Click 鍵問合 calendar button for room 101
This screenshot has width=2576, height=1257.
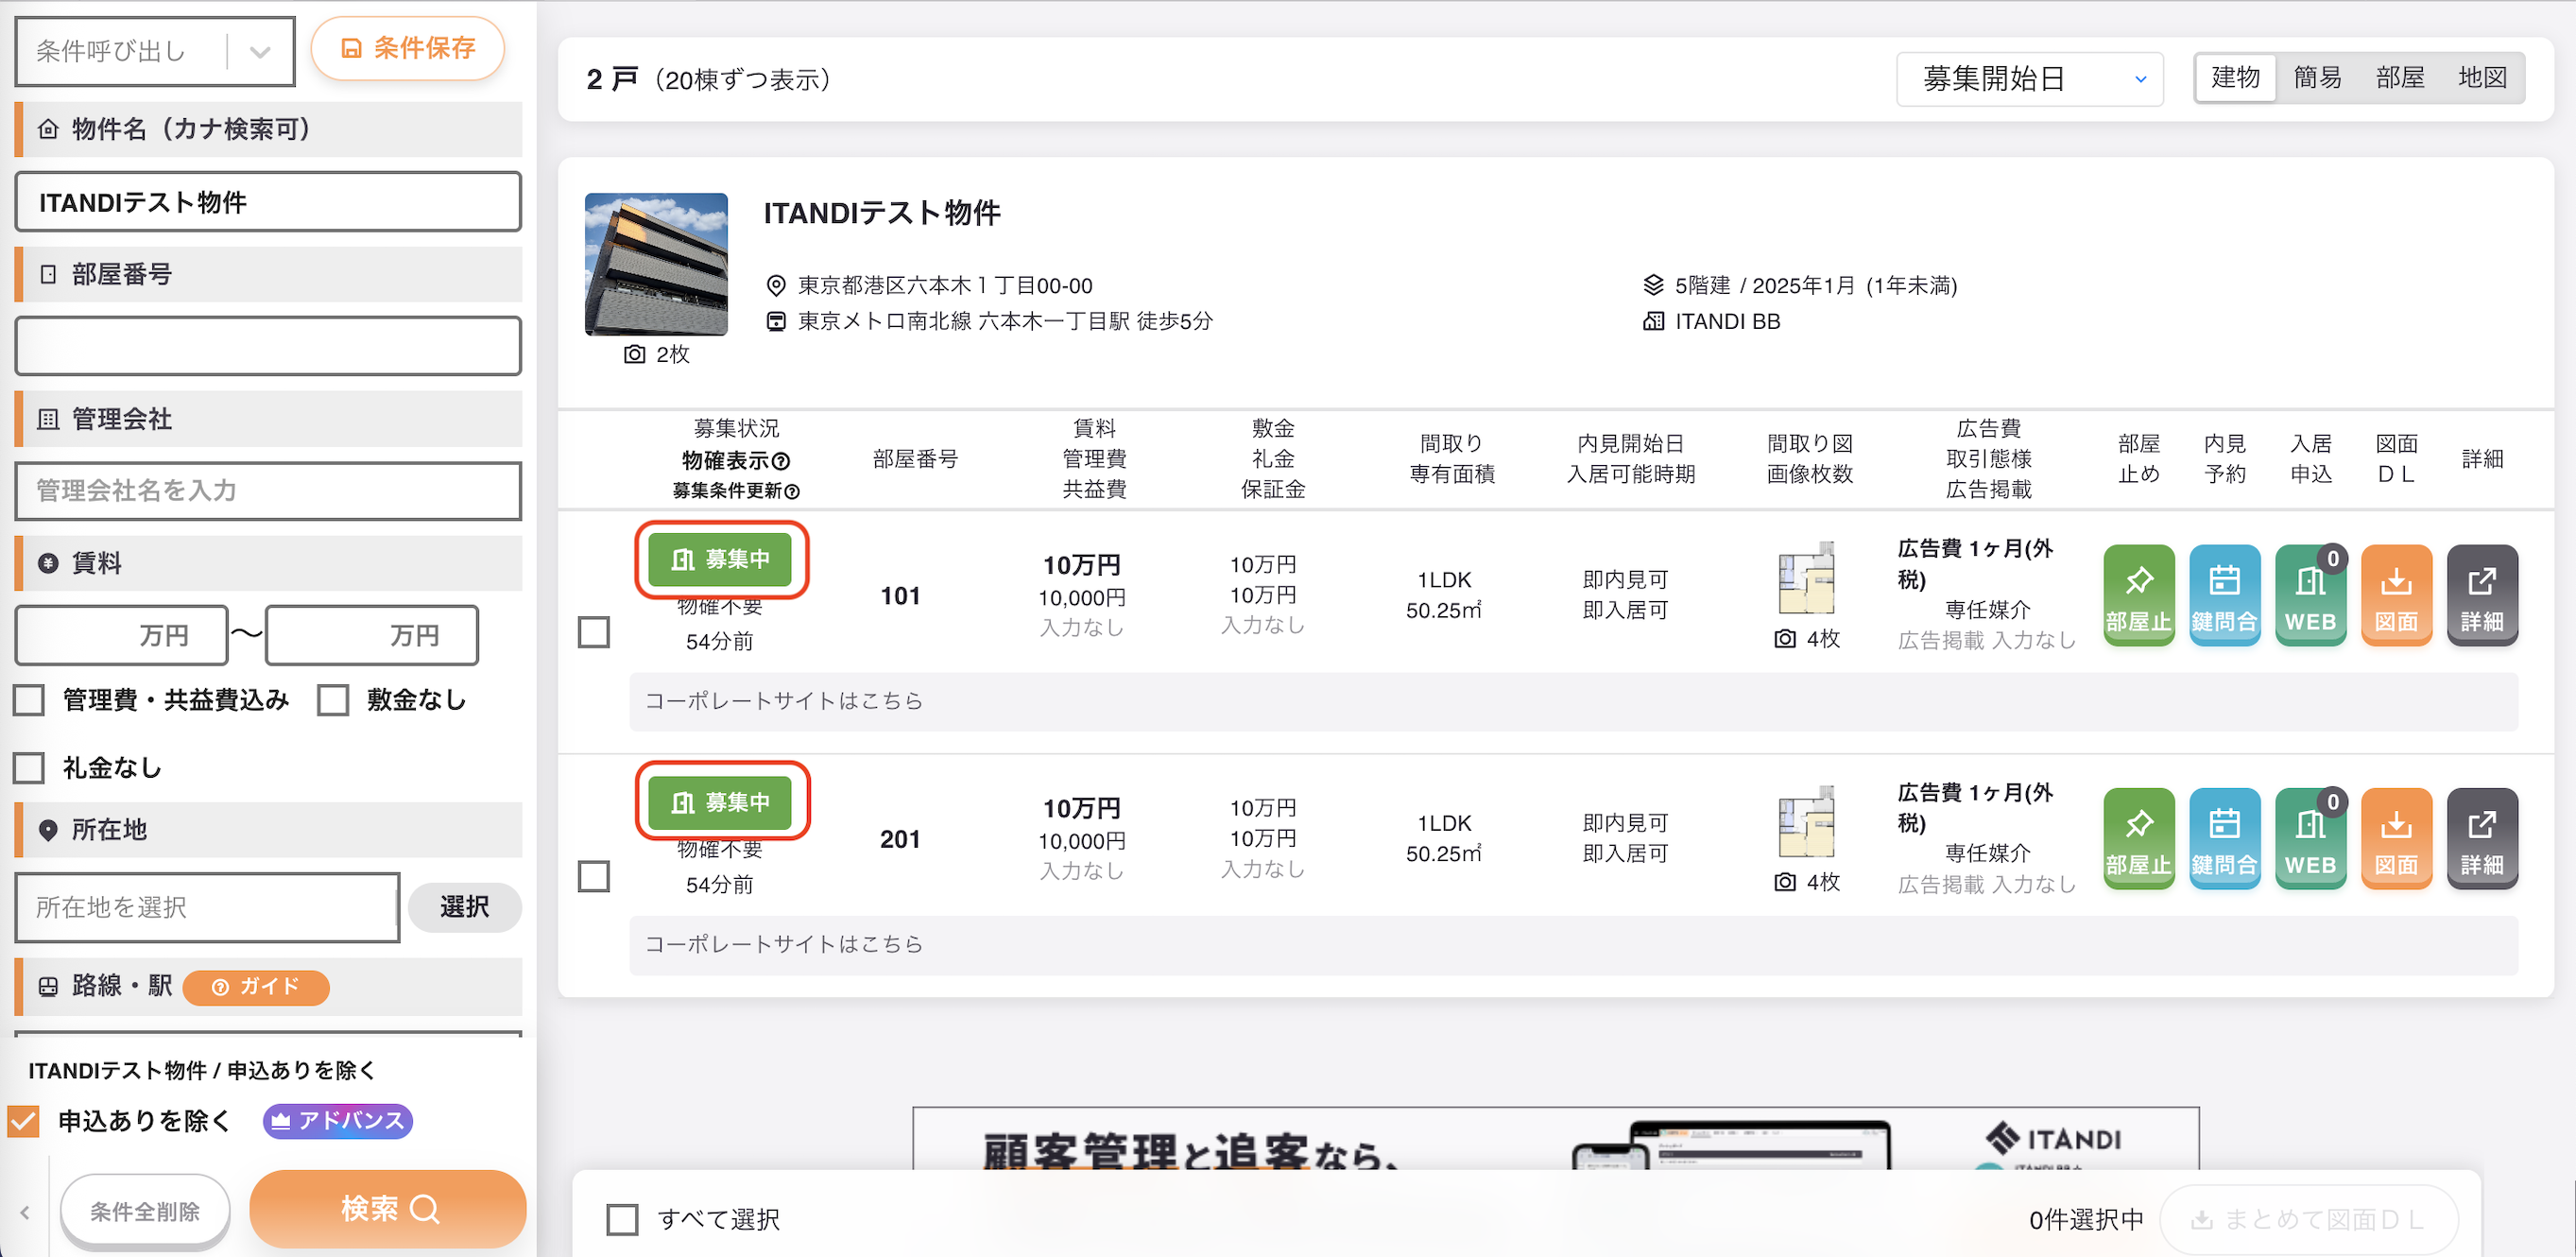coord(2224,595)
